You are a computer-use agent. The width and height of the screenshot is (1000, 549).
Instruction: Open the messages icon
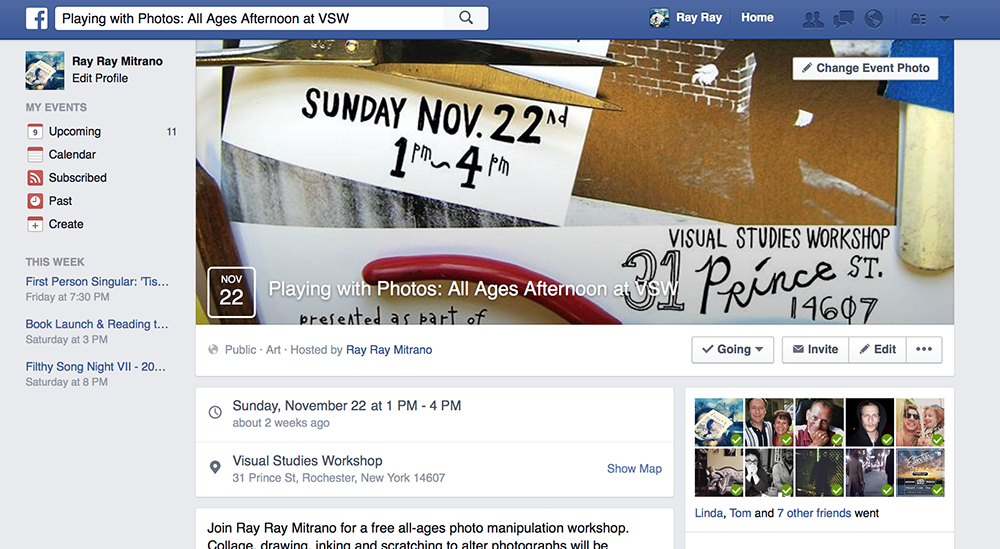pos(843,19)
